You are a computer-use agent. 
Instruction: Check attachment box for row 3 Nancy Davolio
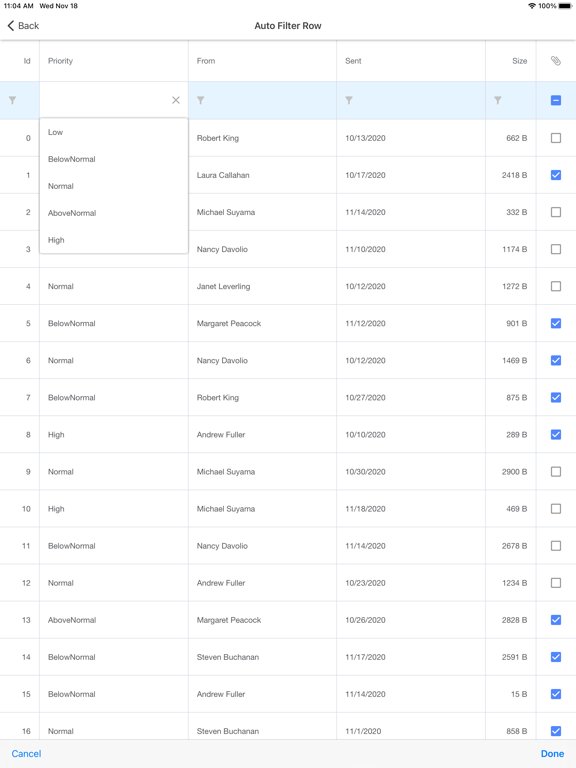tap(556, 249)
